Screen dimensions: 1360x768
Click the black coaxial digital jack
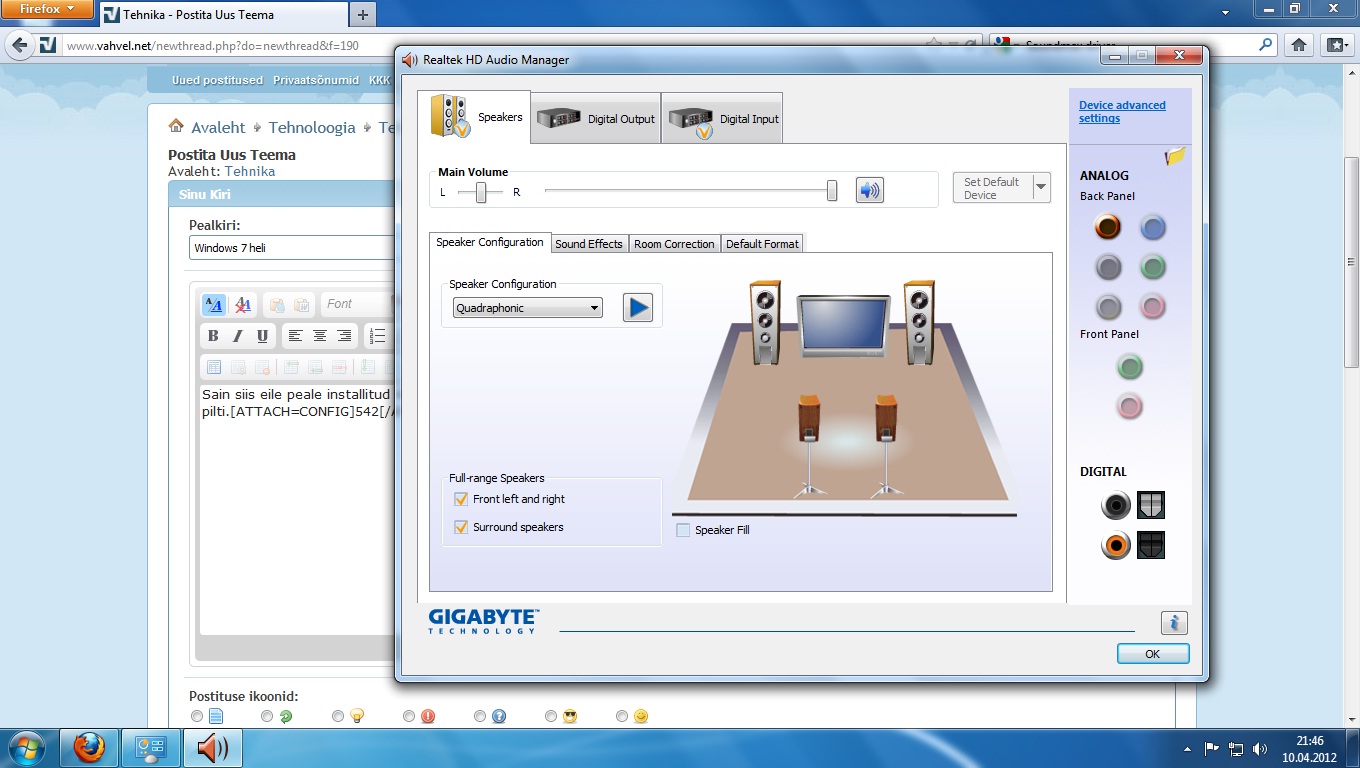[x=1116, y=505]
